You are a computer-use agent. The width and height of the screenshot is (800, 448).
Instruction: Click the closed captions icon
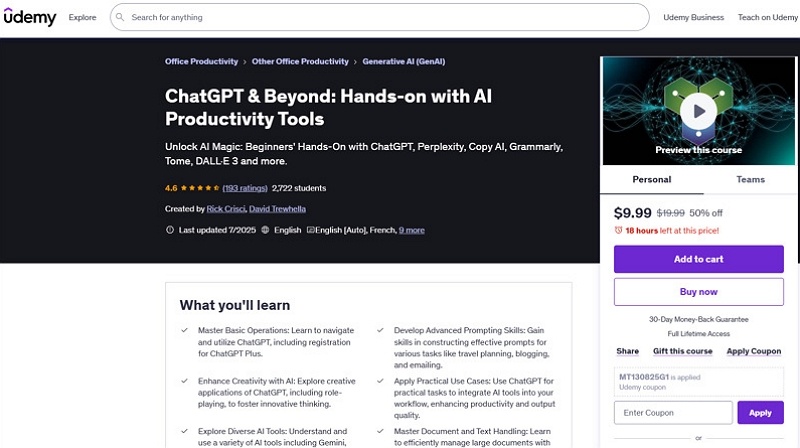[x=310, y=230]
